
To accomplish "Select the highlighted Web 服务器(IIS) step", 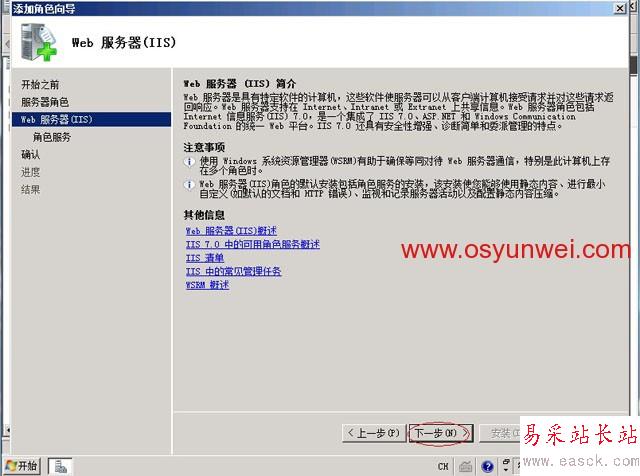I will point(91,119).
